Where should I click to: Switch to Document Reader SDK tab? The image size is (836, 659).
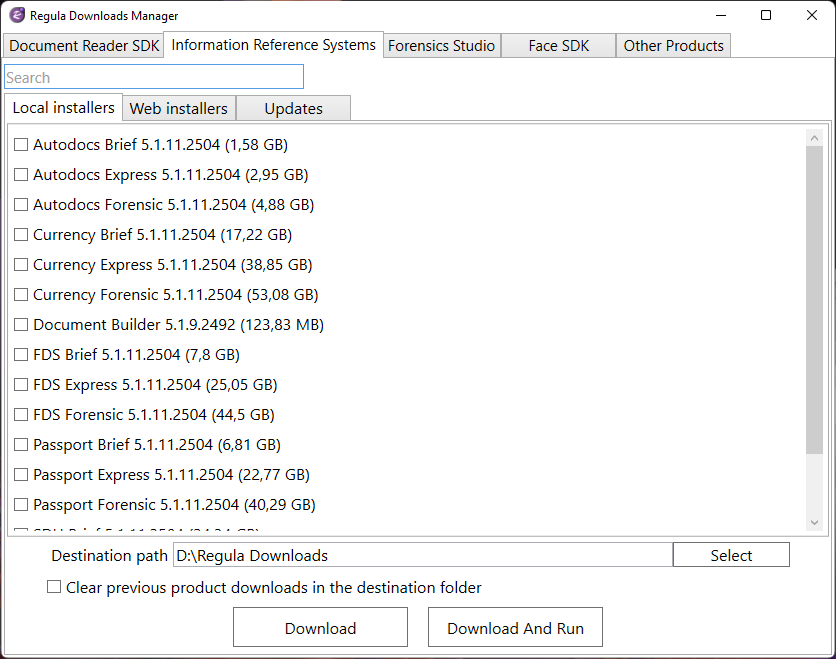click(84, 46)
